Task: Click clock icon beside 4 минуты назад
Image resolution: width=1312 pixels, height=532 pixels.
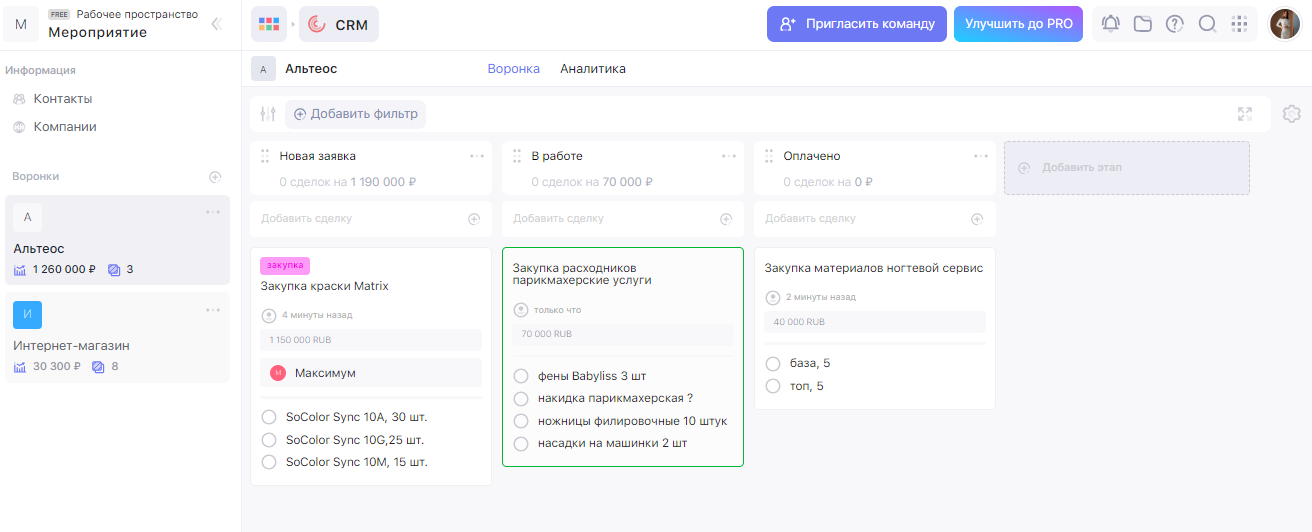Action: (x=268, y=315)
